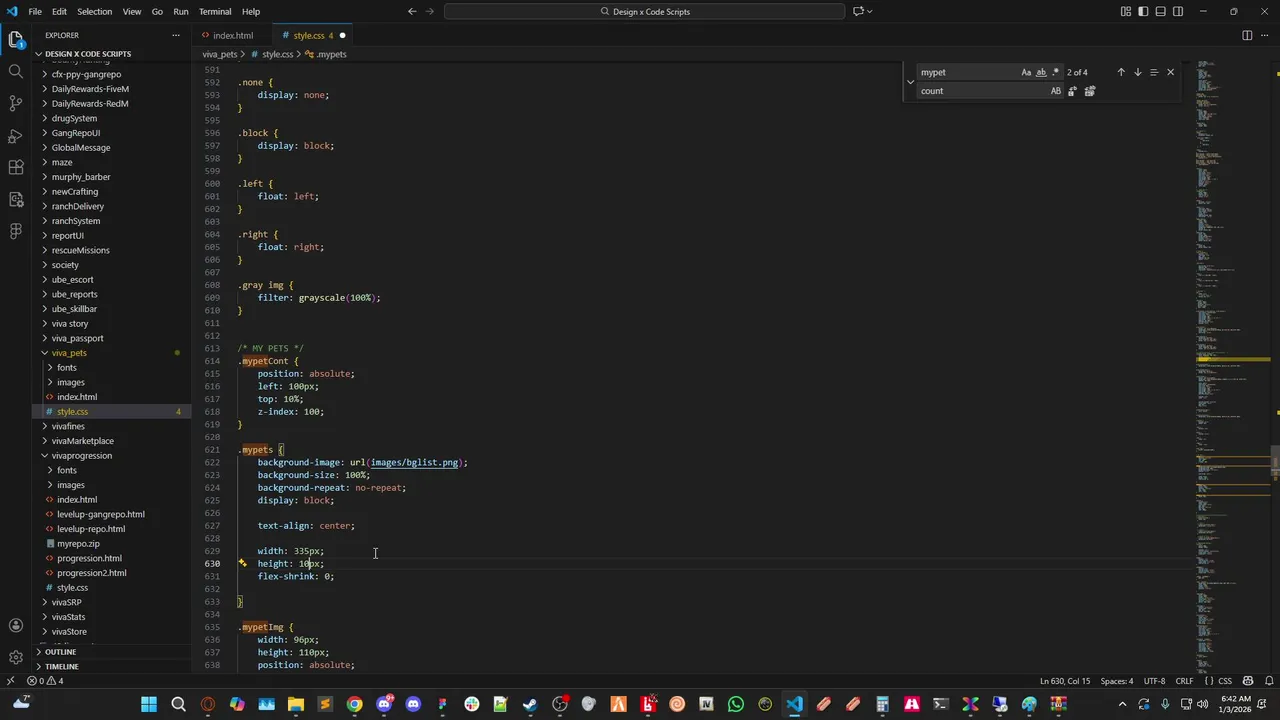The image size is (1280, 720).
Task: Toggle Preserve Case in replace box
Action: click(1055, 91)
